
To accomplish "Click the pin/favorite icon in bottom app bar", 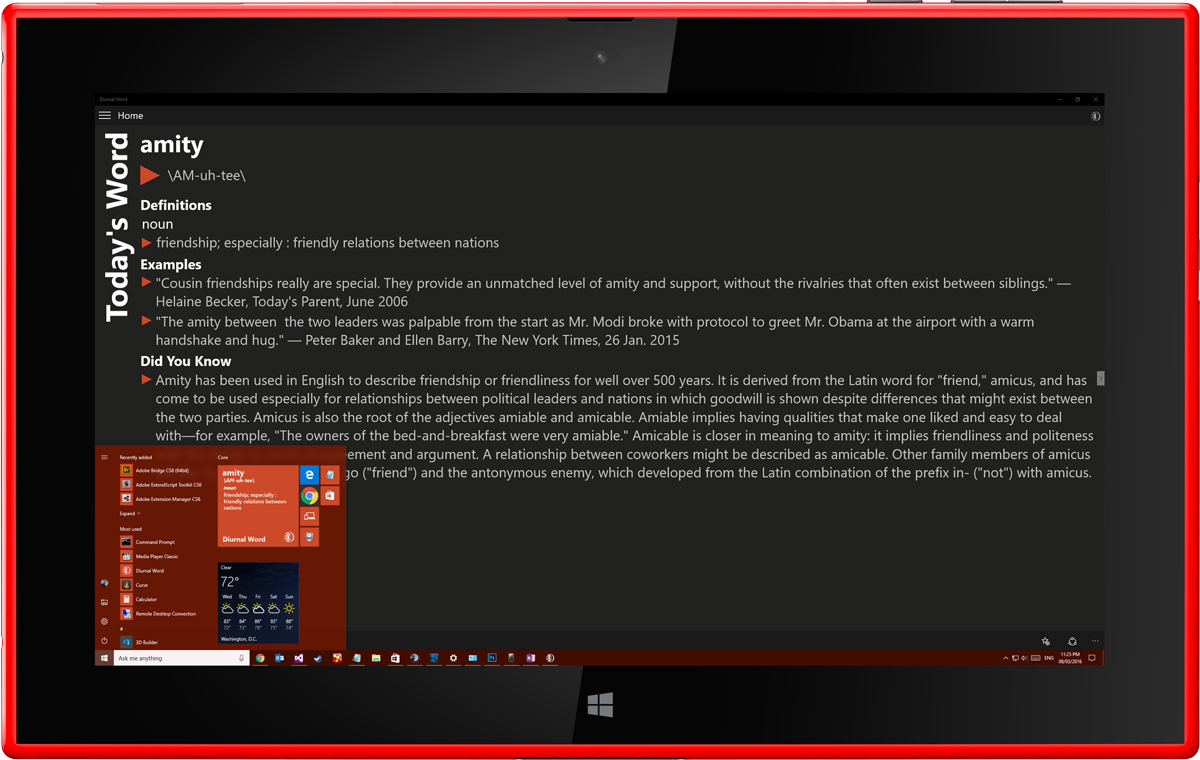I will click(1045, 641).
